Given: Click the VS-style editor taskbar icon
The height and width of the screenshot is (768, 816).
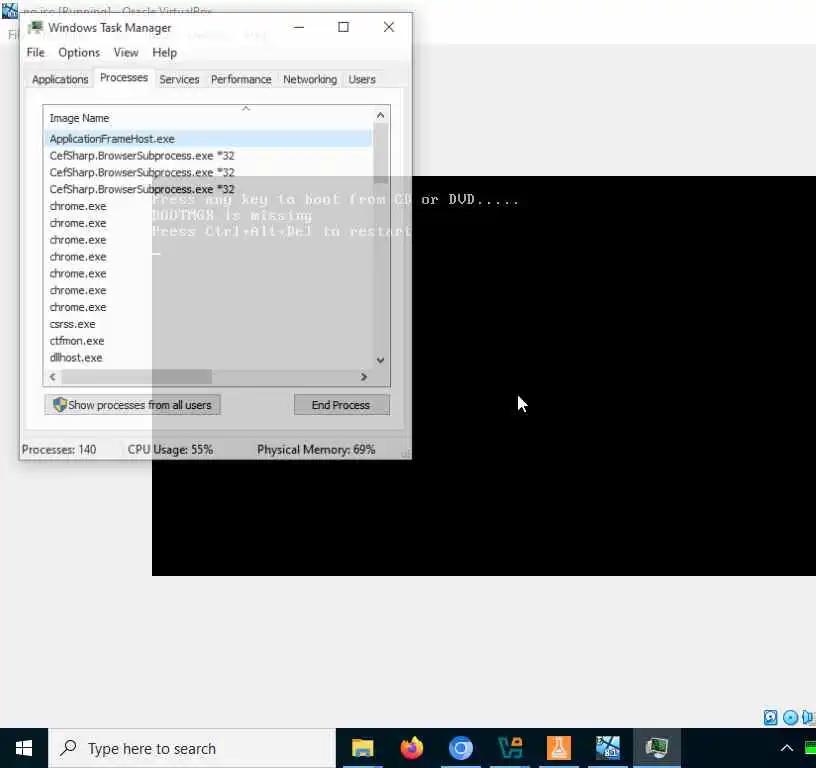Looking at the screenshot, I should (x=510, y=748).
